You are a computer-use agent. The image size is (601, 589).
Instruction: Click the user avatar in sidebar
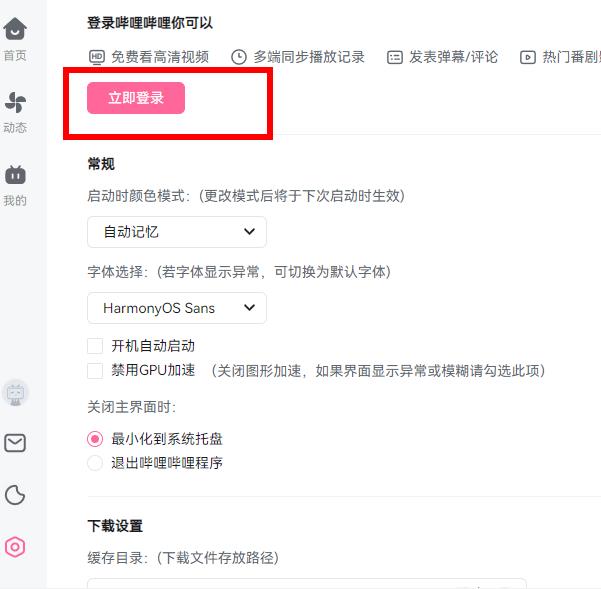(15, 392)
